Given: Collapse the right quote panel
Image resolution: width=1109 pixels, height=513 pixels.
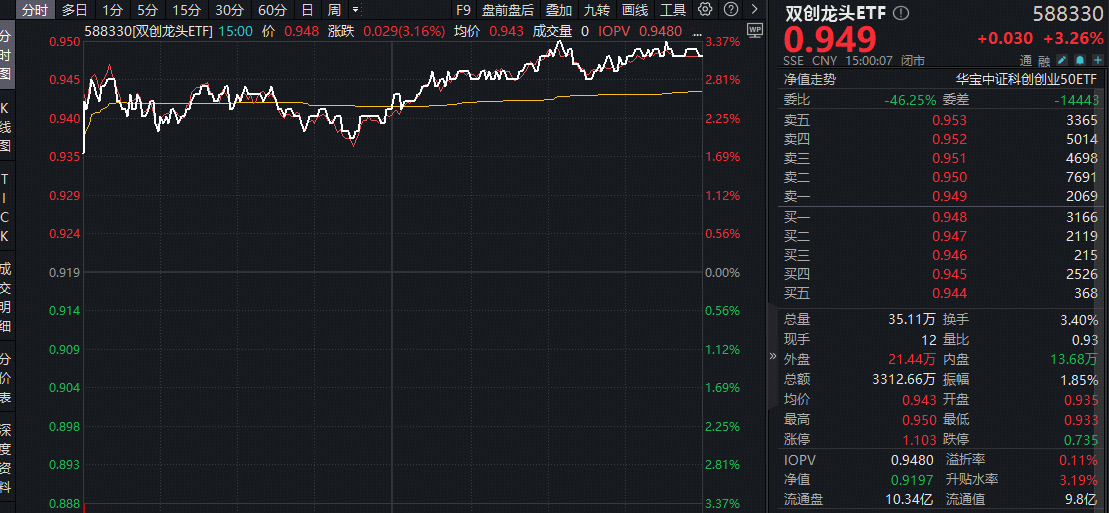Looking at the screenshot, I should click(772, 355).
